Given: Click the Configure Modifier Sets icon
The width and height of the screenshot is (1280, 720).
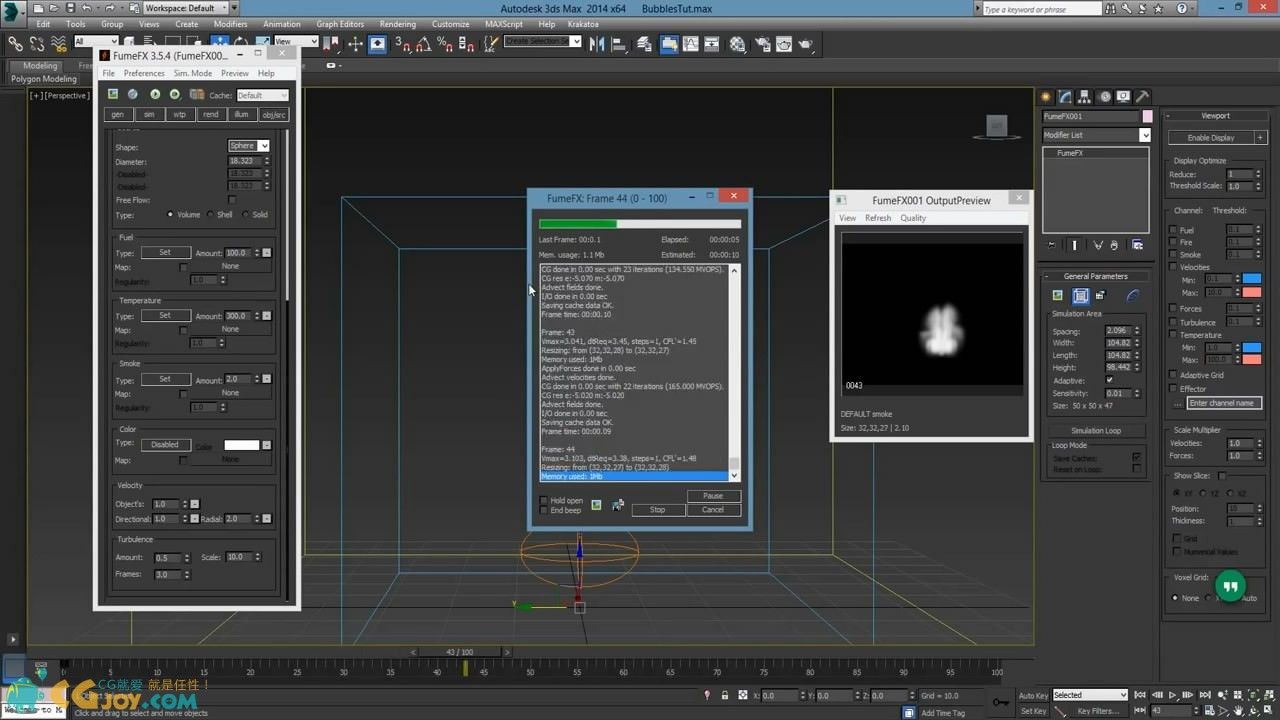Looking at the screenshot, I should pyautogui.click(x=1138, y=245).
